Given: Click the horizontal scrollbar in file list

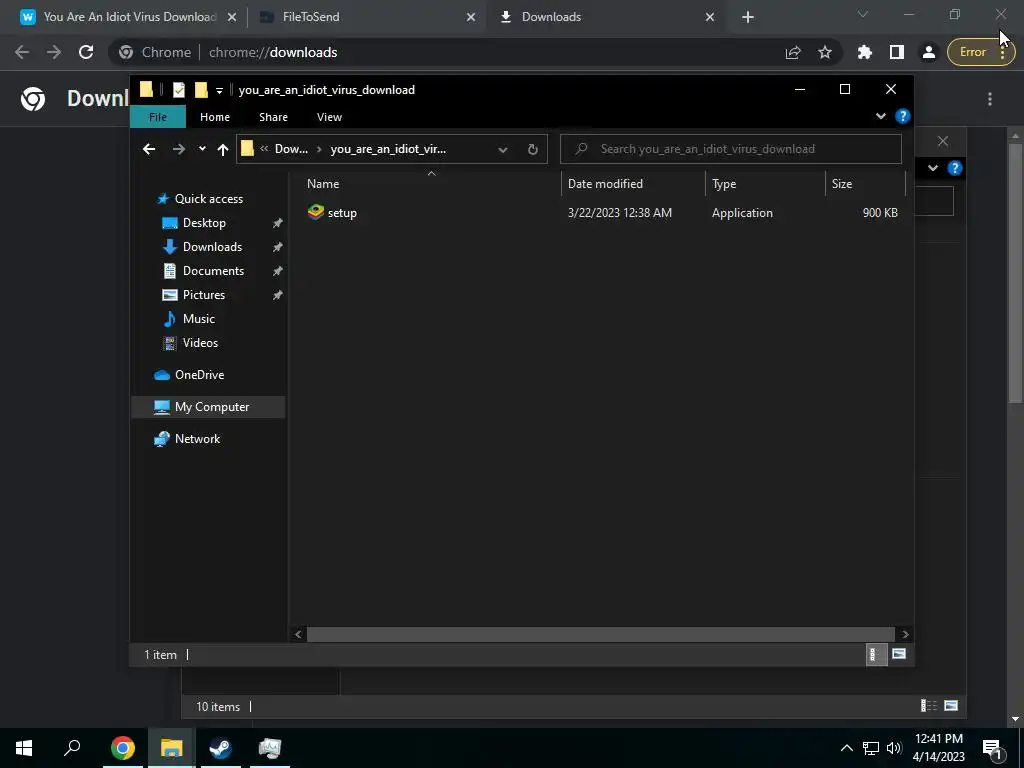Looking at the screenshot, I should pos(600,634).
